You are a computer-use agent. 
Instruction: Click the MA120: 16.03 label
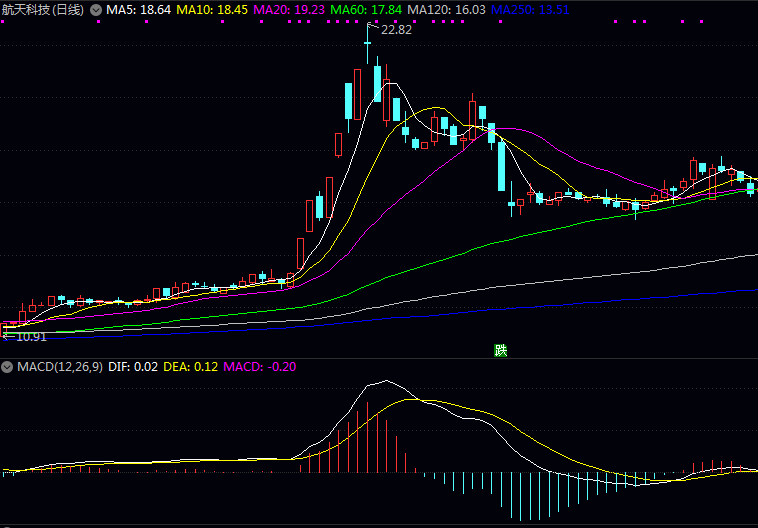446,10
